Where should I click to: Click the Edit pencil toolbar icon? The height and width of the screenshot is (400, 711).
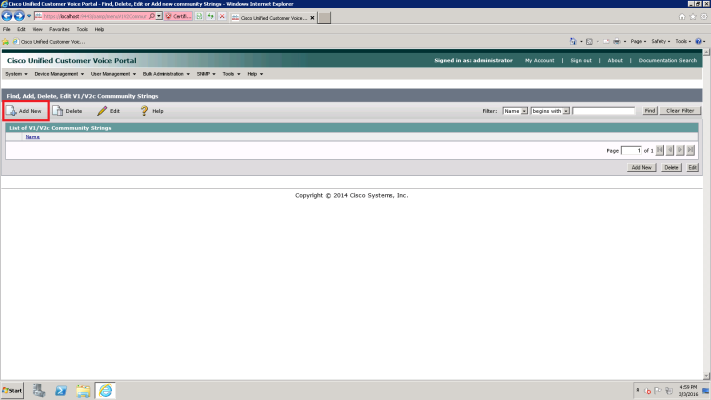click(102, 111)
